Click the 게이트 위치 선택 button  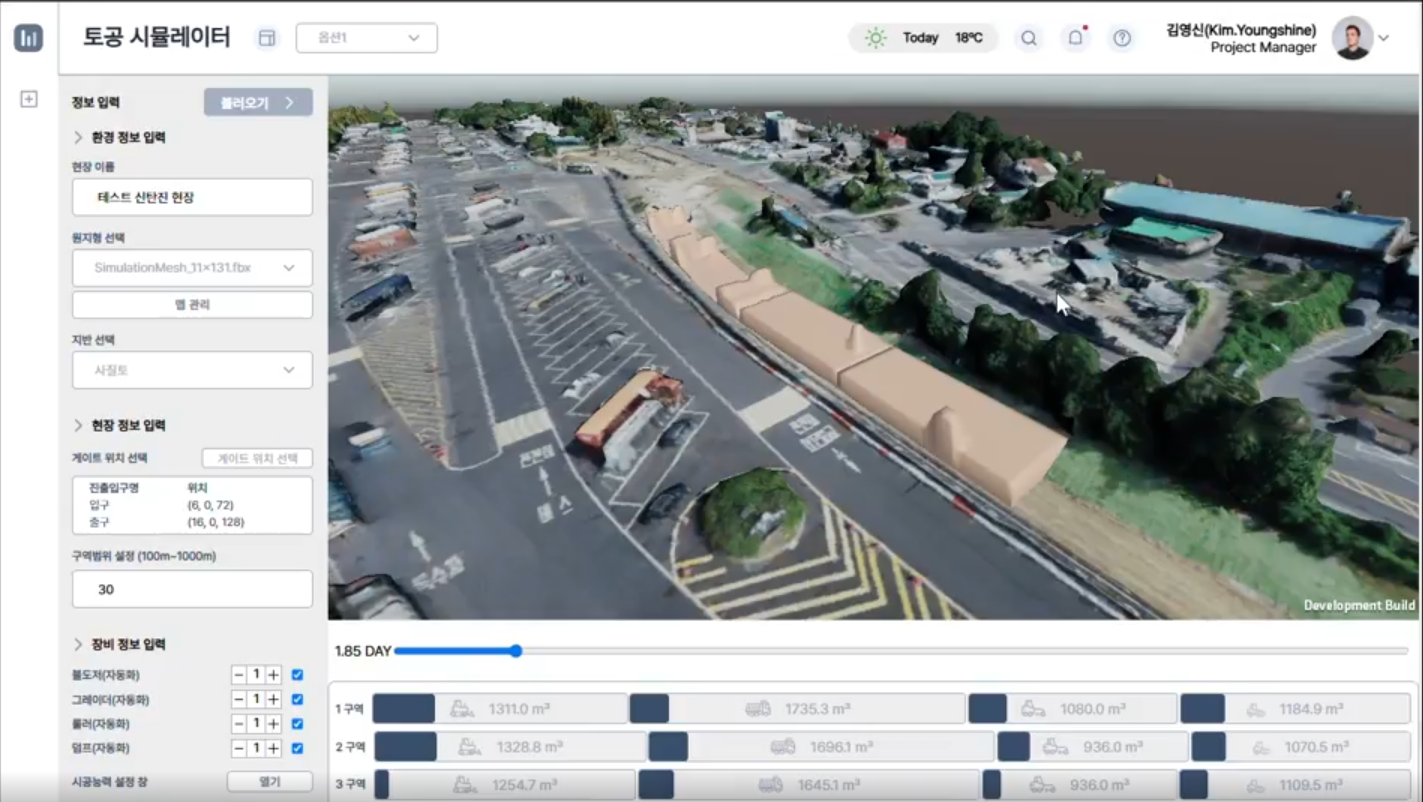tap(258, 458)
